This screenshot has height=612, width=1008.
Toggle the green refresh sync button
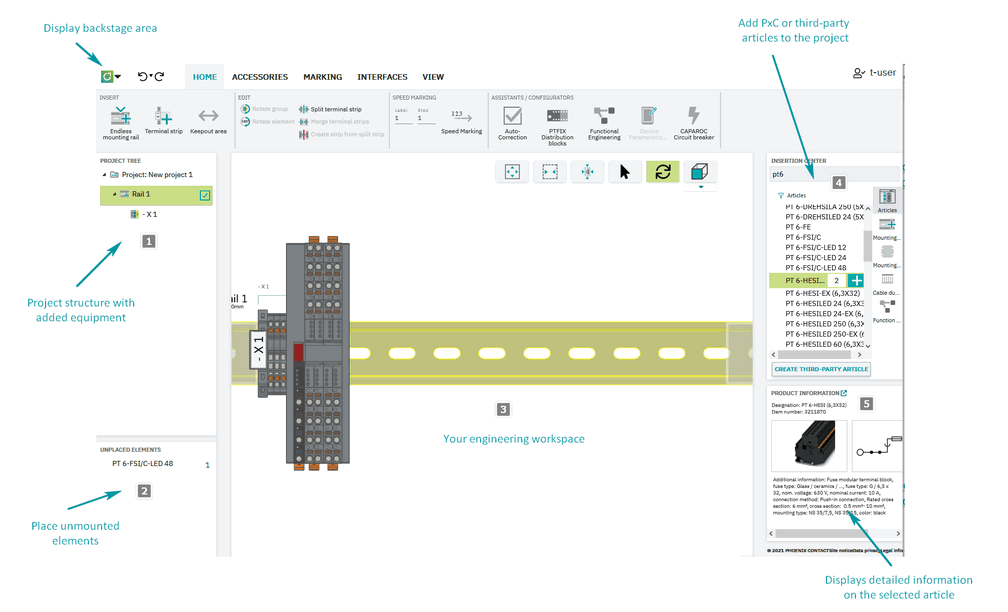click(x=663, y=172)
